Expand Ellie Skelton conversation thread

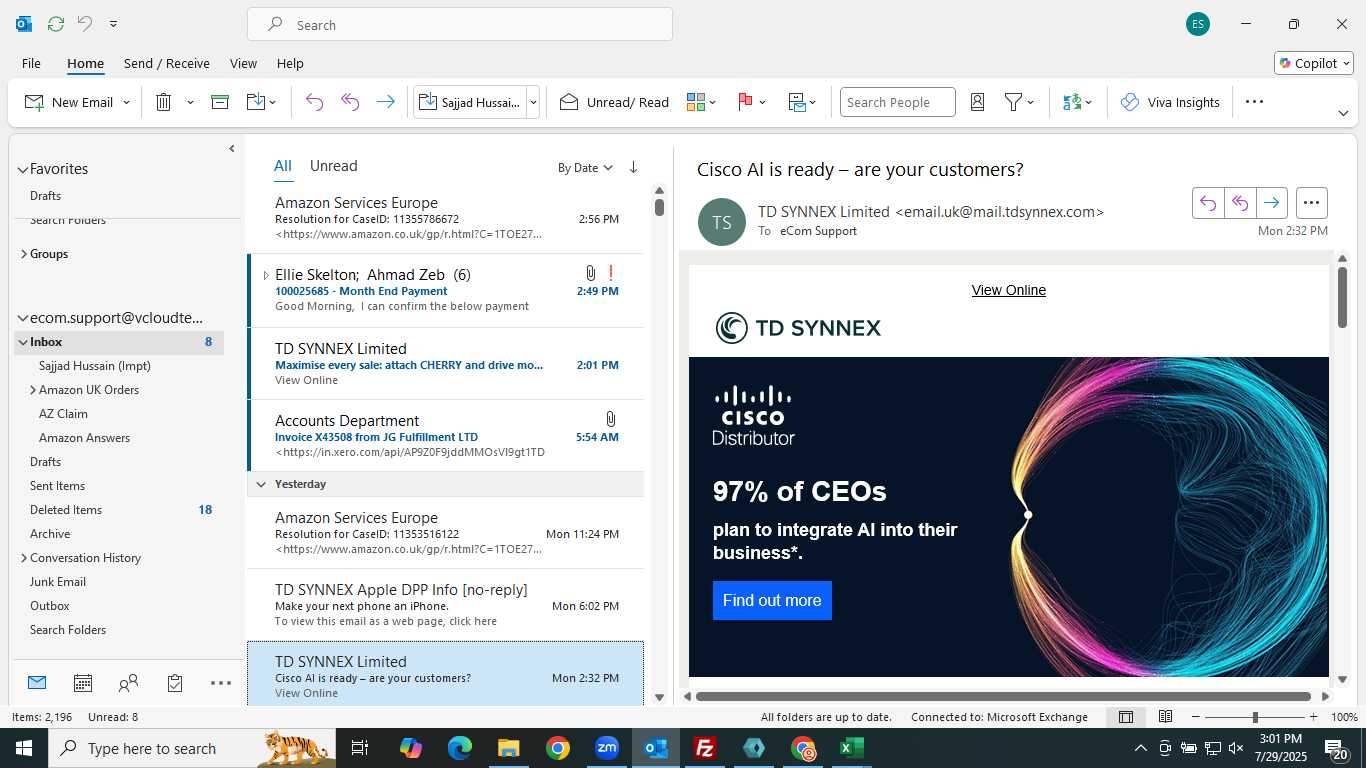tap(265, 275)
